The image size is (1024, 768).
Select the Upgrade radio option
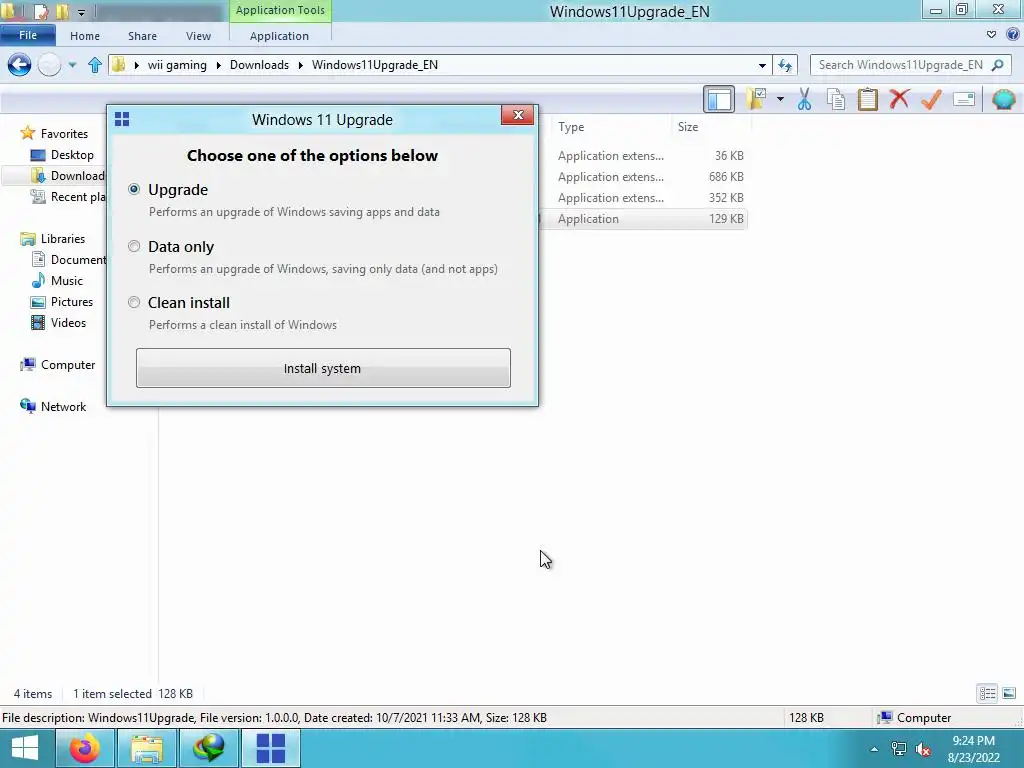click(x=134, y=189)
